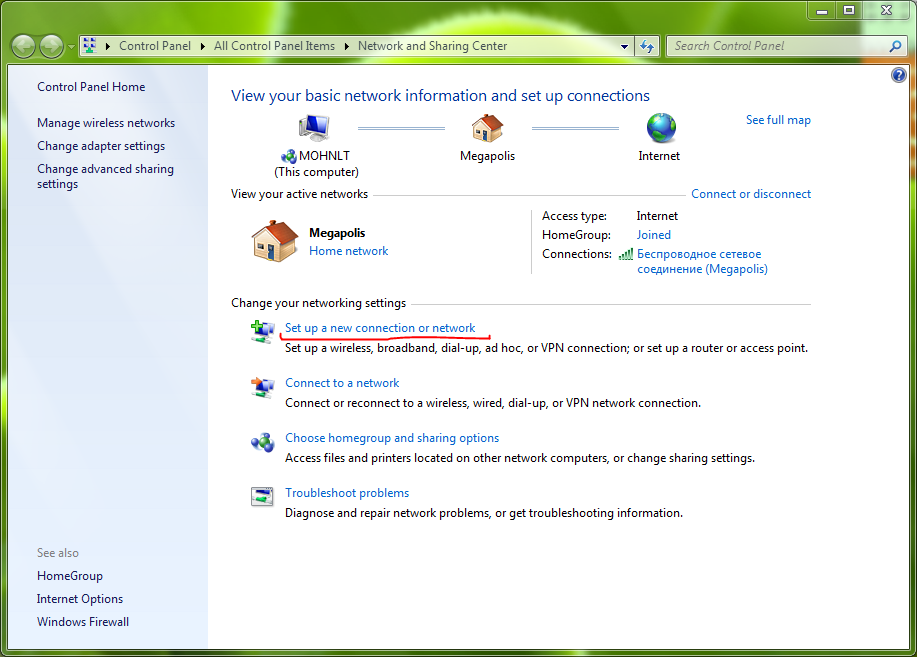Click See full map link

click(778, 120)
